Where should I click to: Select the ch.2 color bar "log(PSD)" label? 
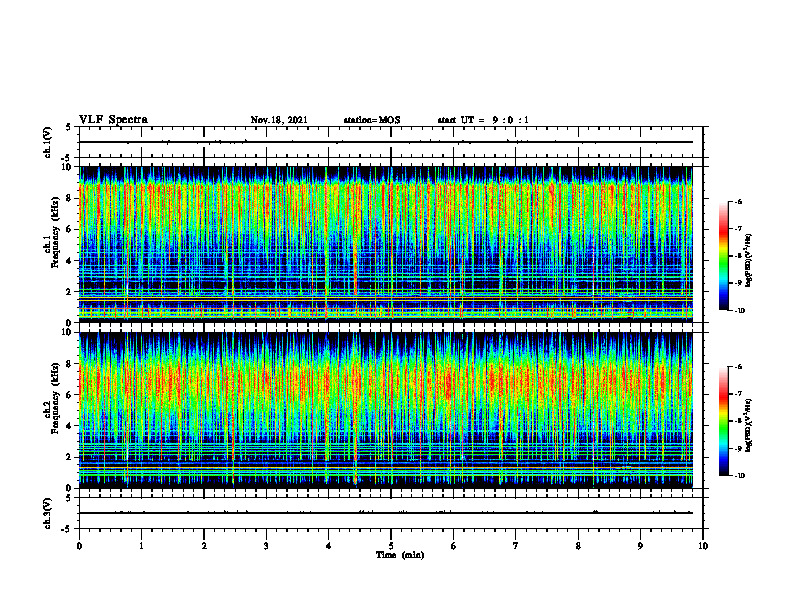(749, 425)
